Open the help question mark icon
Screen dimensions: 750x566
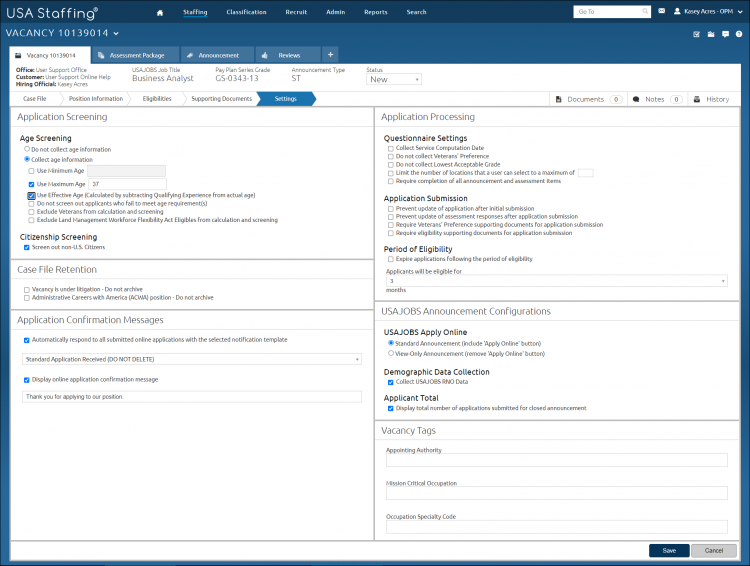click(x=739, y=34)
